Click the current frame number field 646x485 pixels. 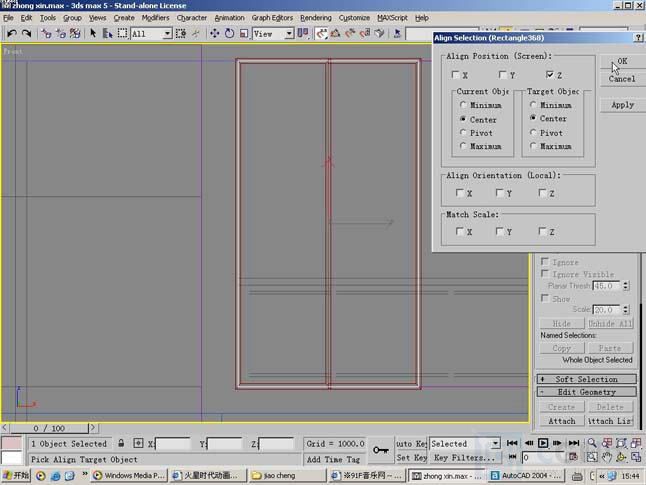click(543, 457)
